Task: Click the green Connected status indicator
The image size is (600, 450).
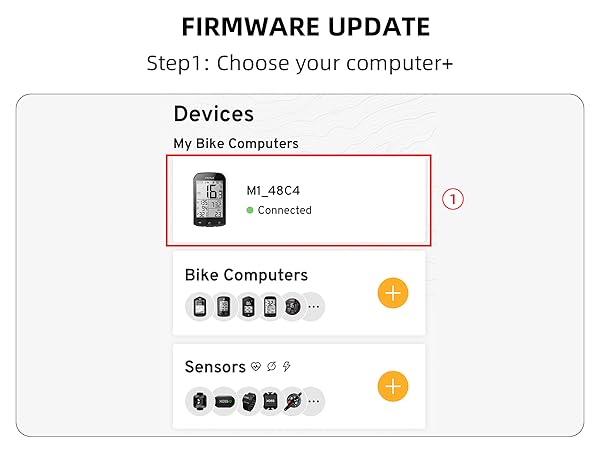Action: [250, 211]
